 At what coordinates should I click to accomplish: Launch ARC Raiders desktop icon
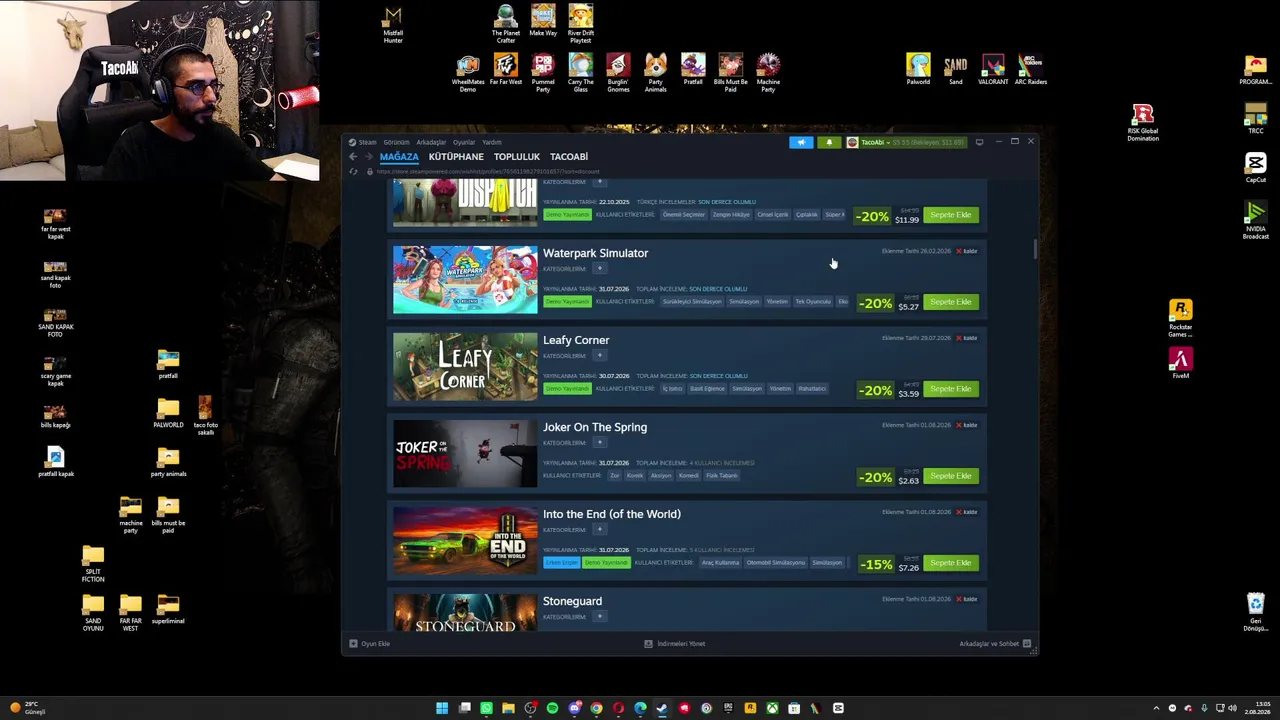[1031, 69]
